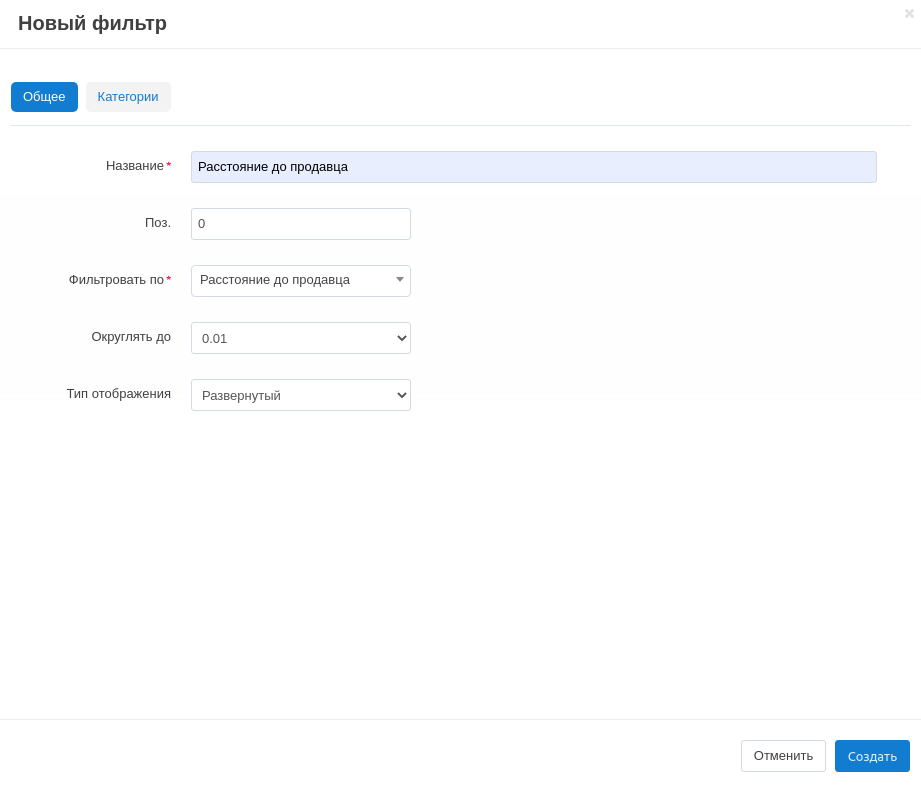Screen dimensions: 921x790
Task: Click the Поз. label
Action: 158,223
